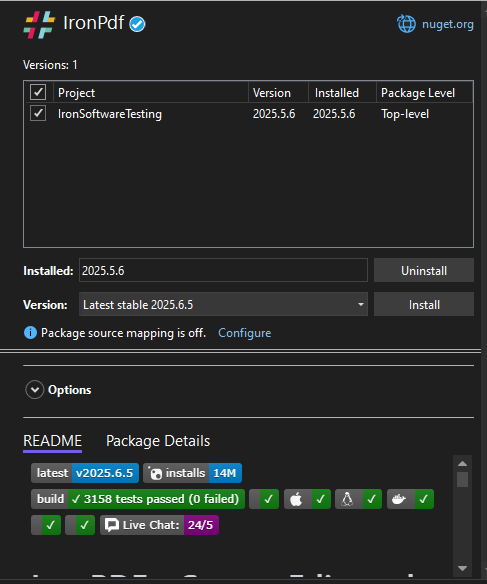Image resolution: width=487 pixels, height=584 pixels.
Task: Click the README scrollbar up arrow
Action: pos(462,463)
